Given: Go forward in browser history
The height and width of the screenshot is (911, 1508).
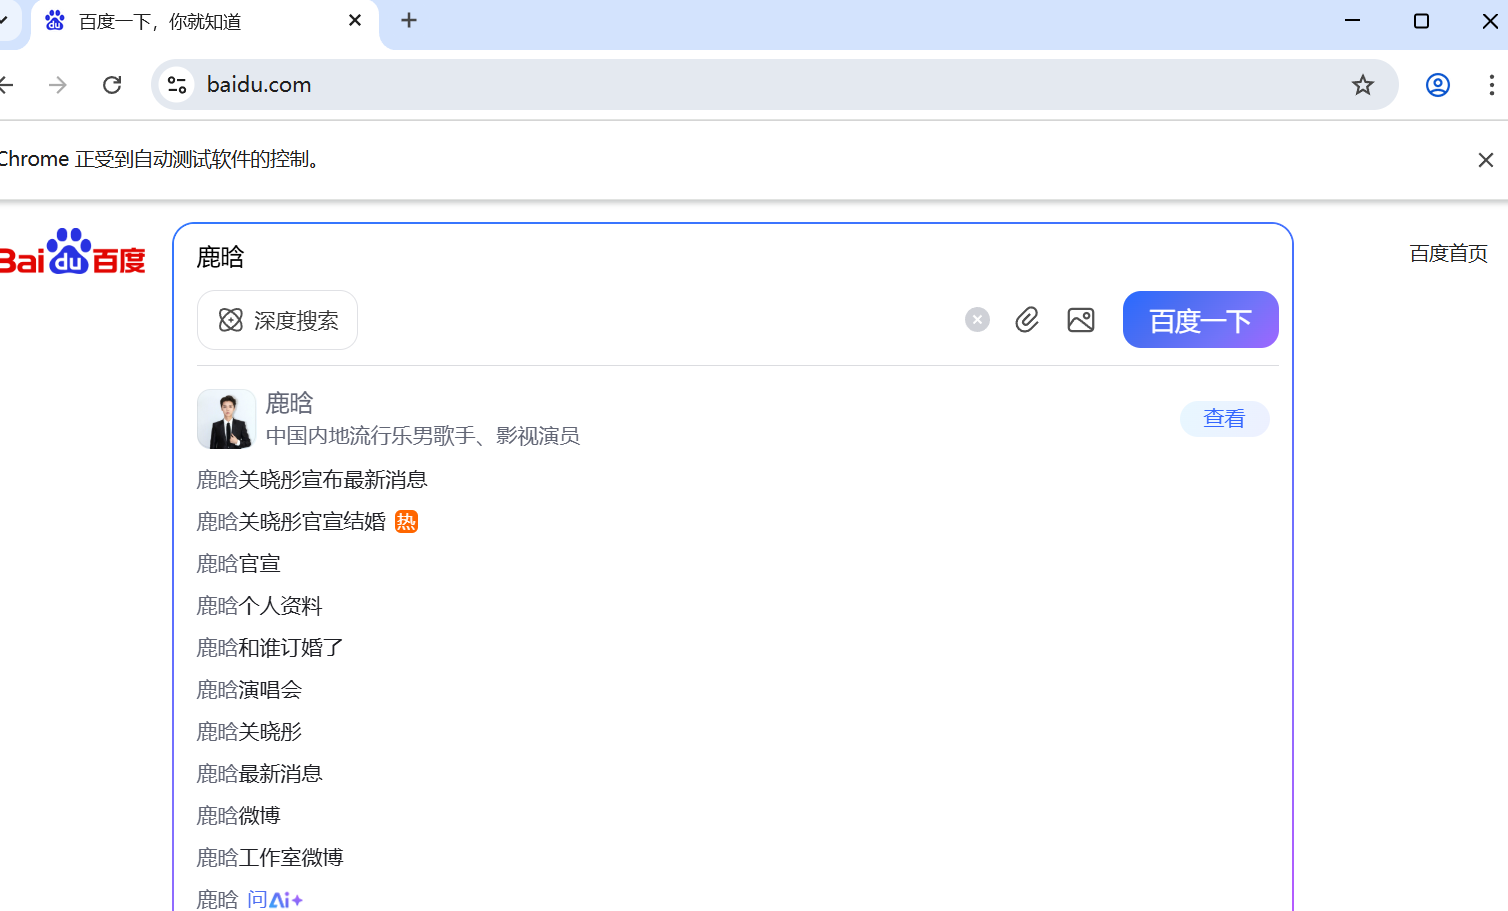Looking at the screenshot, I should coord(58,85).
